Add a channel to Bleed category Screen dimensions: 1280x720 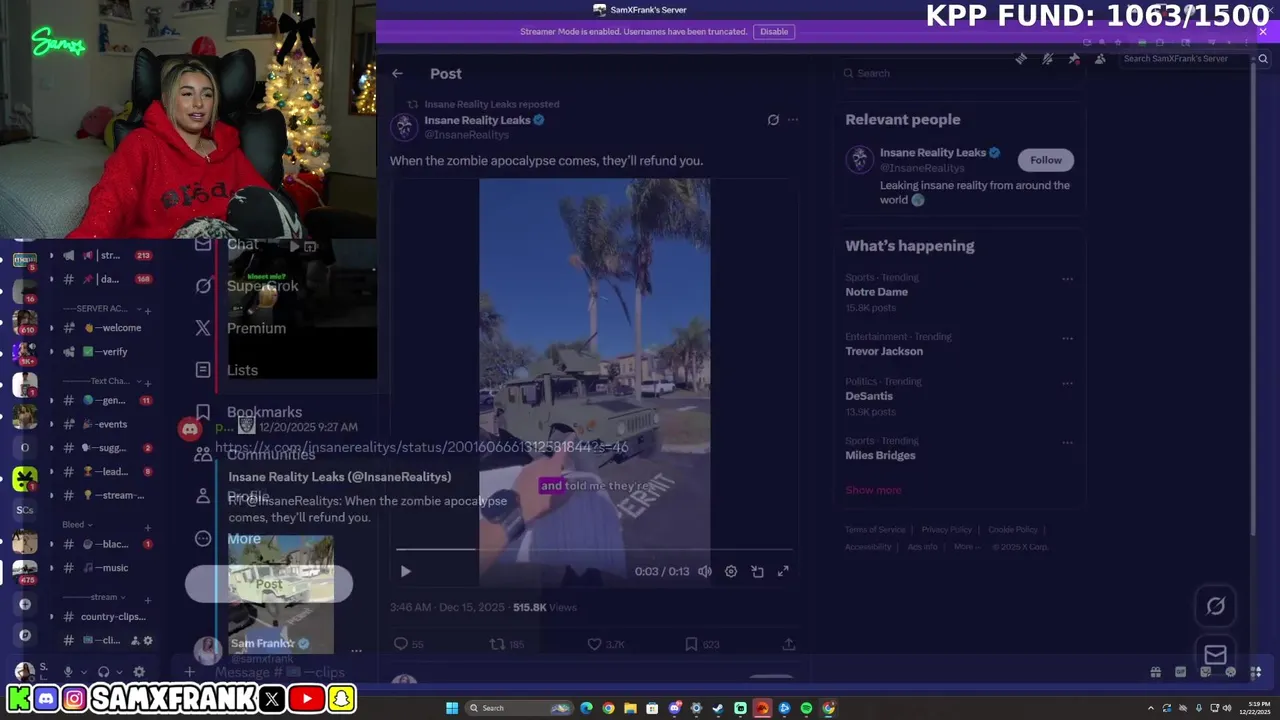(x=148, y=527)
